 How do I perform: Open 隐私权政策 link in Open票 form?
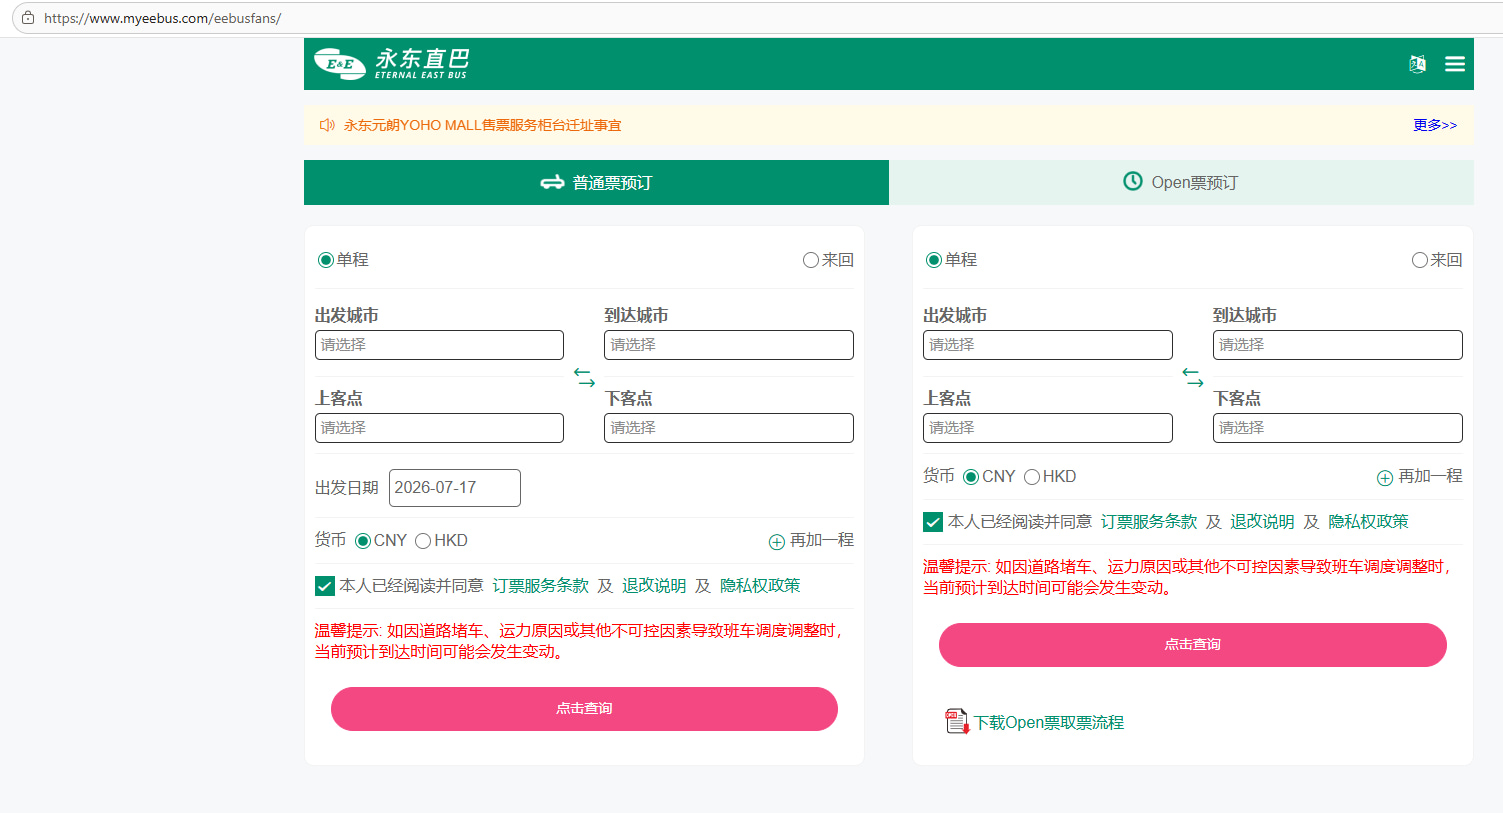point(1368,522)
